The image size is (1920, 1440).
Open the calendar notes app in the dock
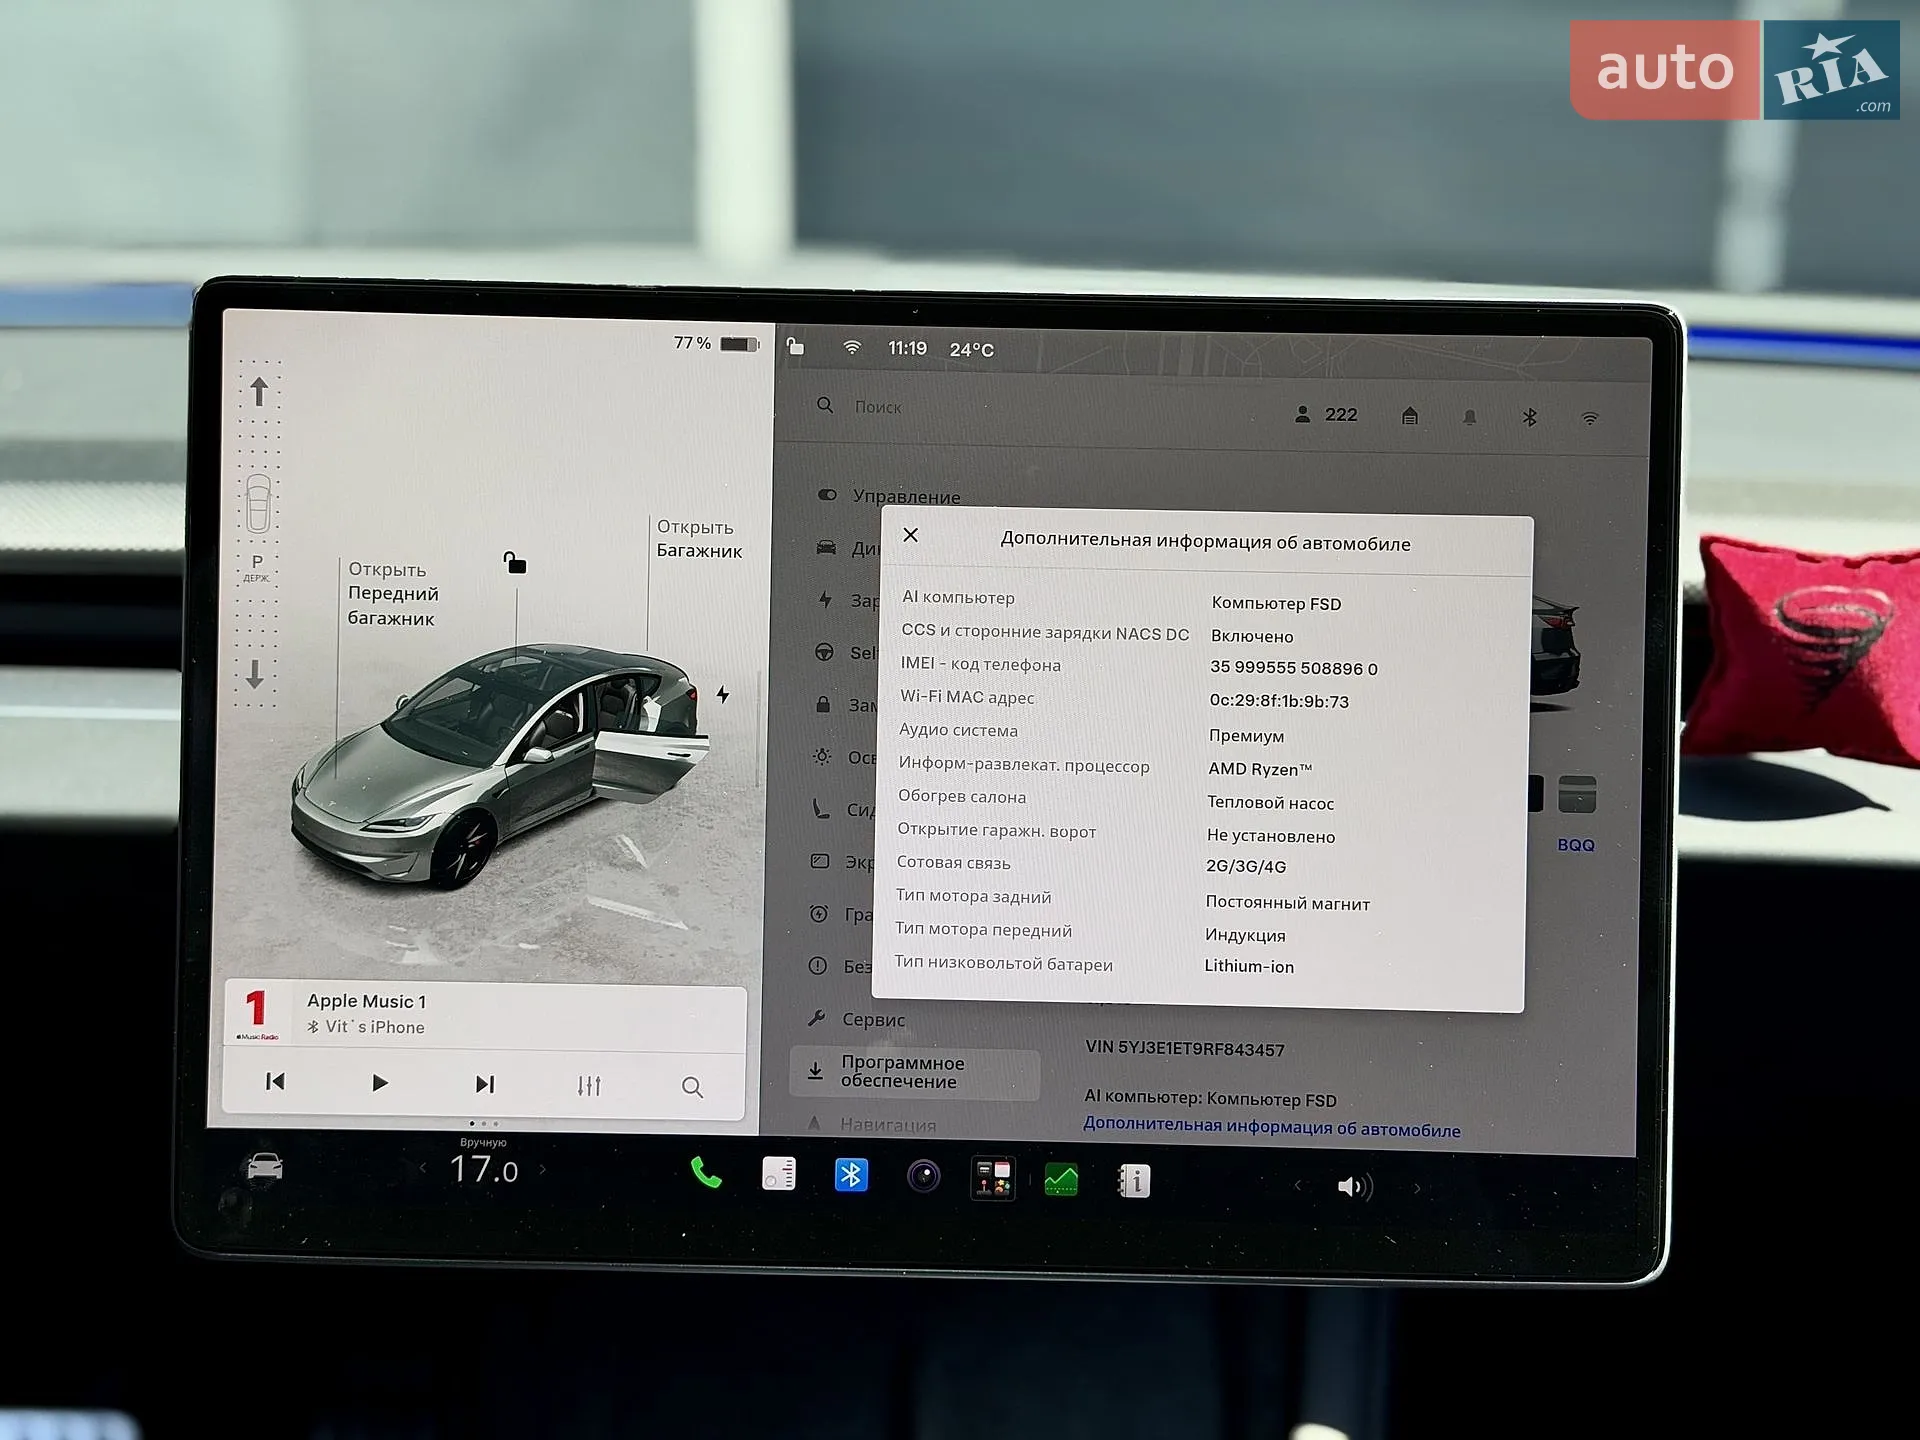click(779, 1174)
